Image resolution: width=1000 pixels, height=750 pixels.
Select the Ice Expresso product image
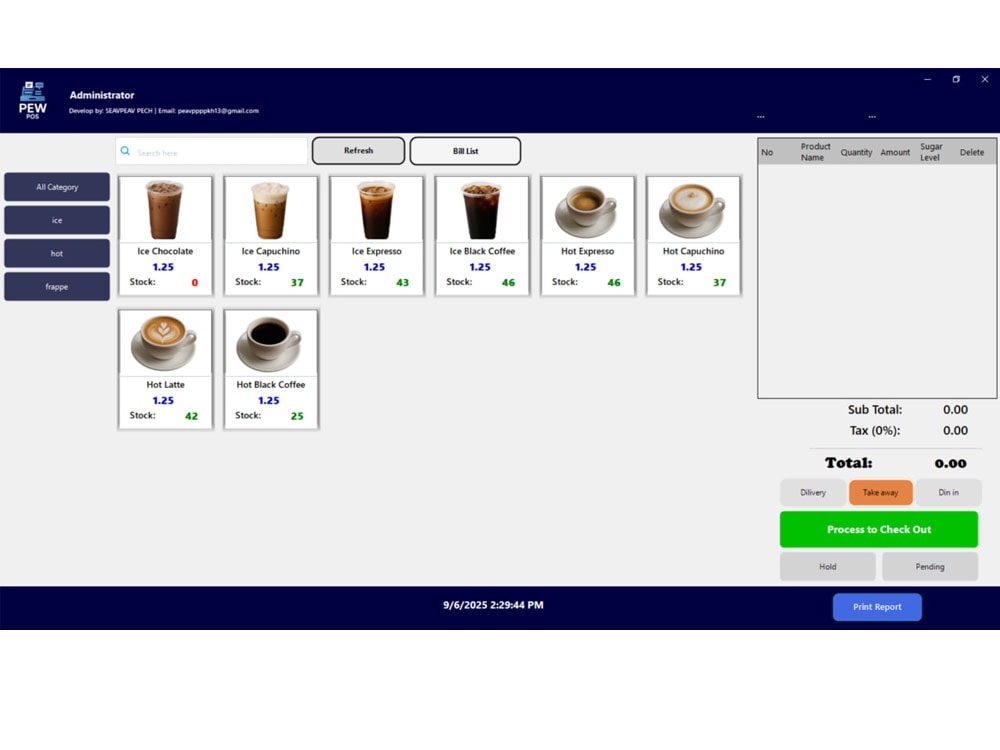click(x=376, y=210)
